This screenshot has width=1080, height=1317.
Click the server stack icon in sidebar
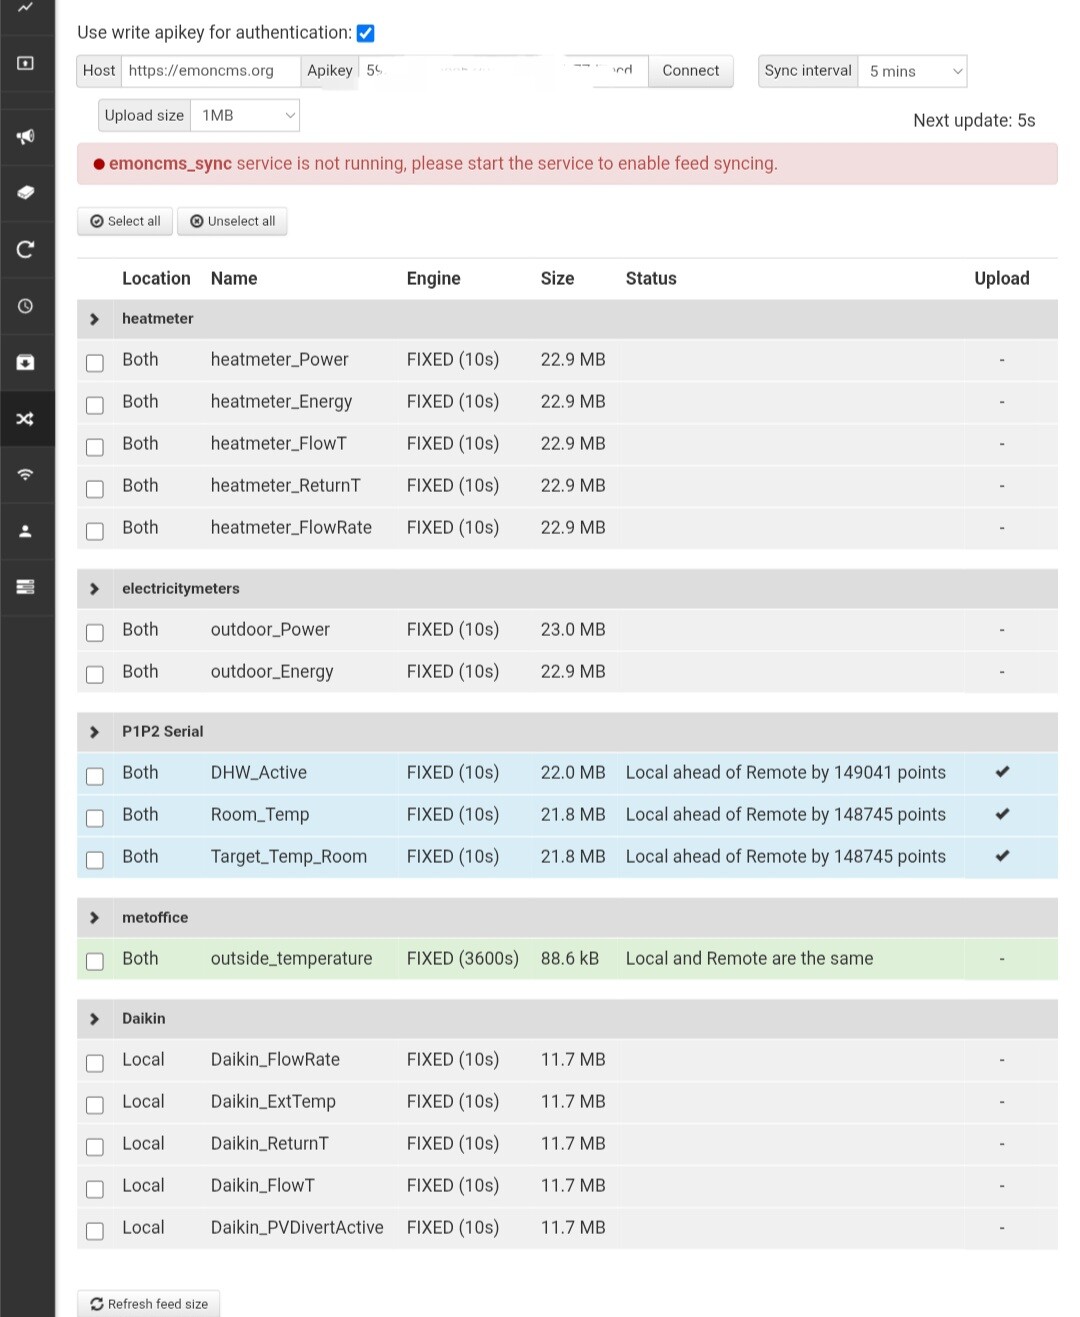pyautogui.click(x=26, y=587)
